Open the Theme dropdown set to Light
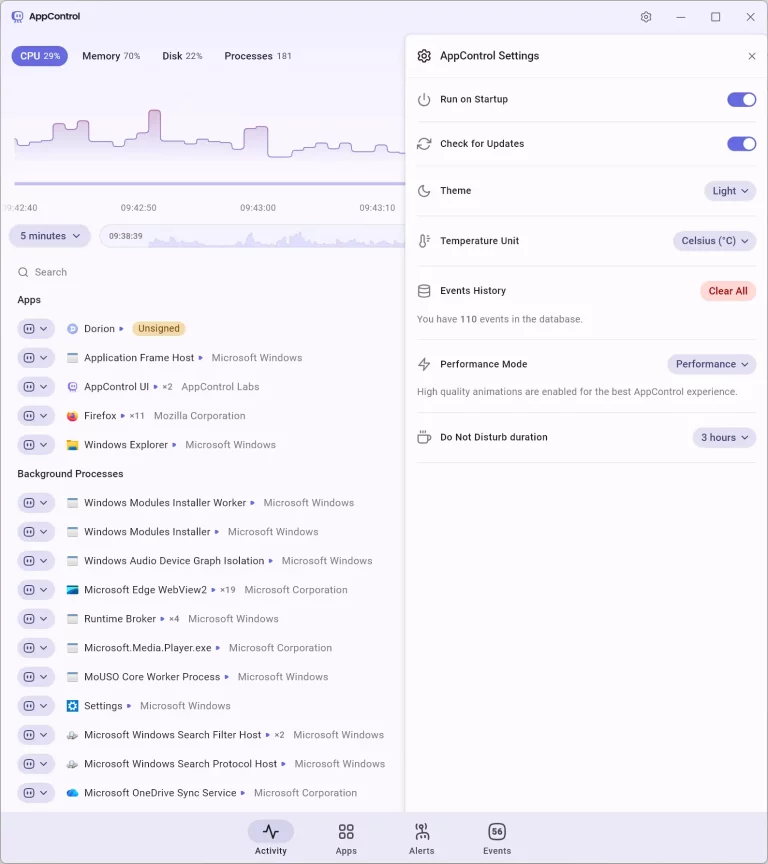The width and height of the screenshot is (768, 864). tap(729, 191)
